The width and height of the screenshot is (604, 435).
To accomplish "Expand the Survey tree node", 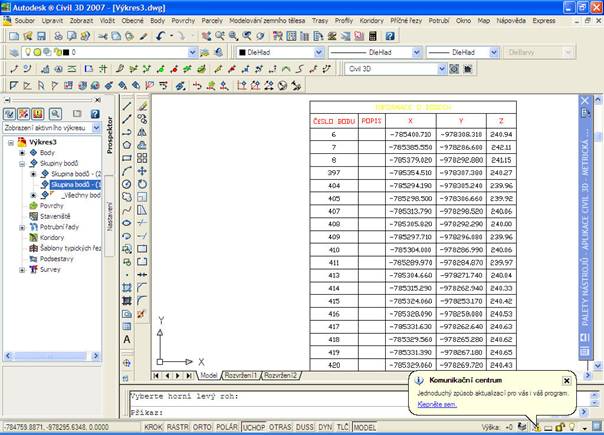I will (x=22, y=270).
